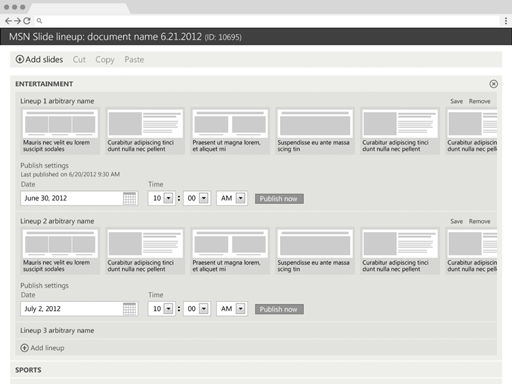
Task: Open Lineup 1 AM/PM dropdown
Action: click(240, 198)
